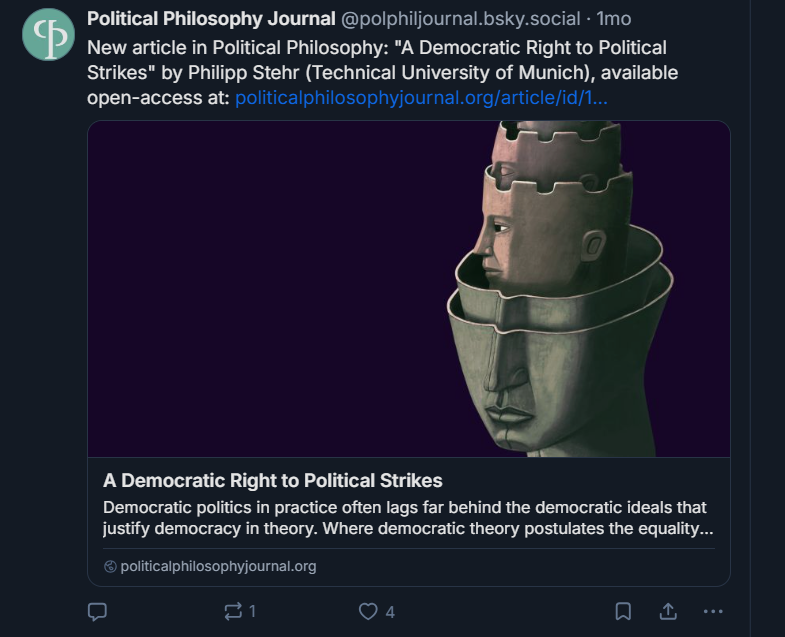
Task: Repost using the repost arrows icon
Action: tap(233, 611)
